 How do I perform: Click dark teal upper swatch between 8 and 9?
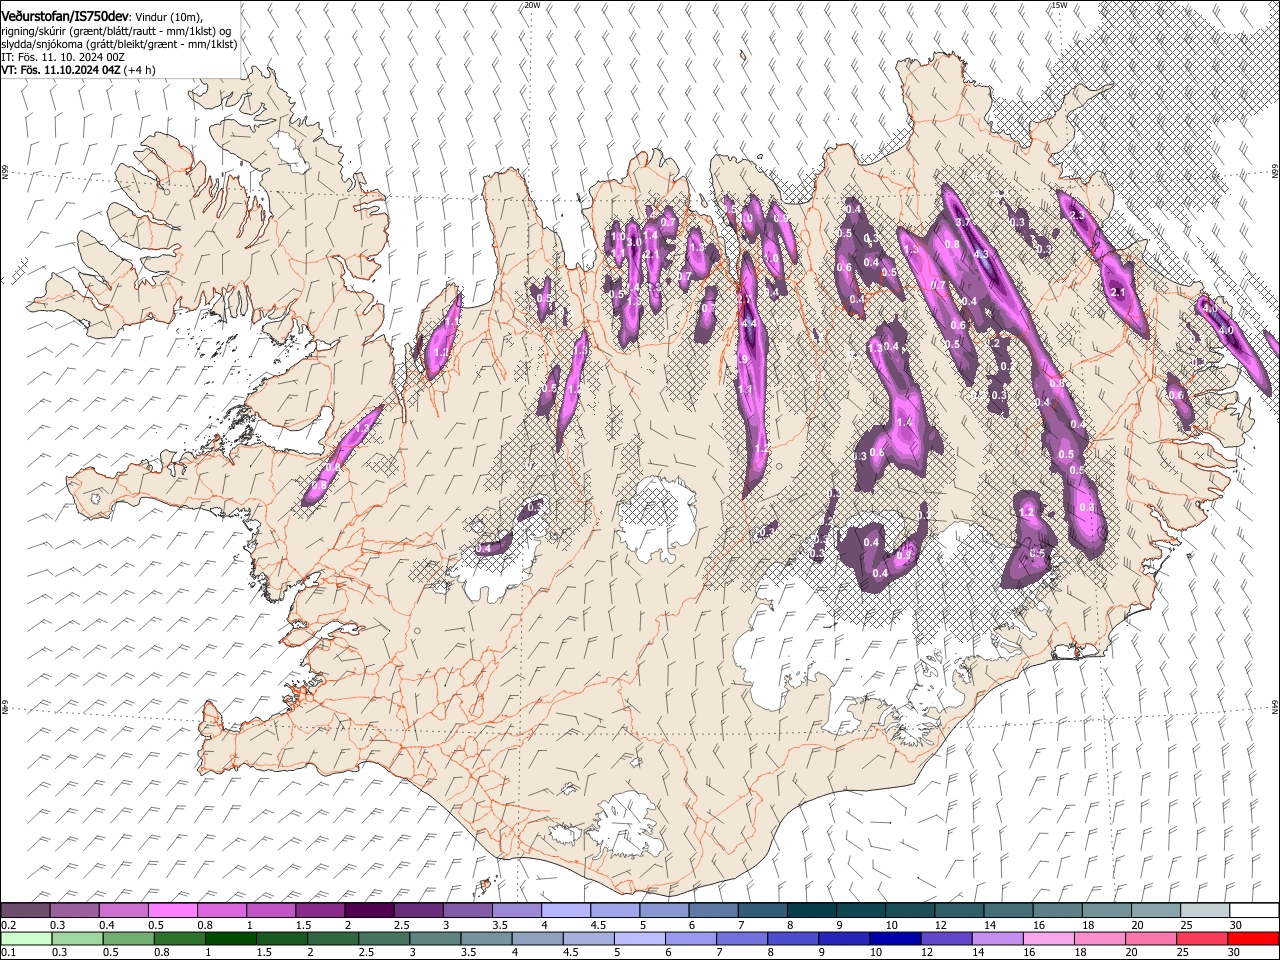[811, 910]
